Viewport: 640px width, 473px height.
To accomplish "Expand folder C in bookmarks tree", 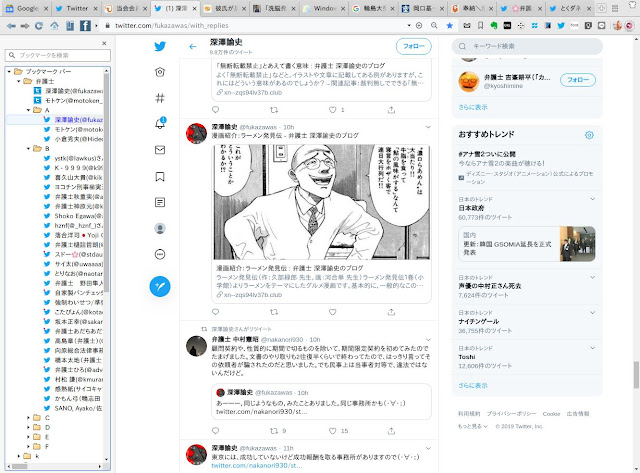I will (x=28, y=417).
